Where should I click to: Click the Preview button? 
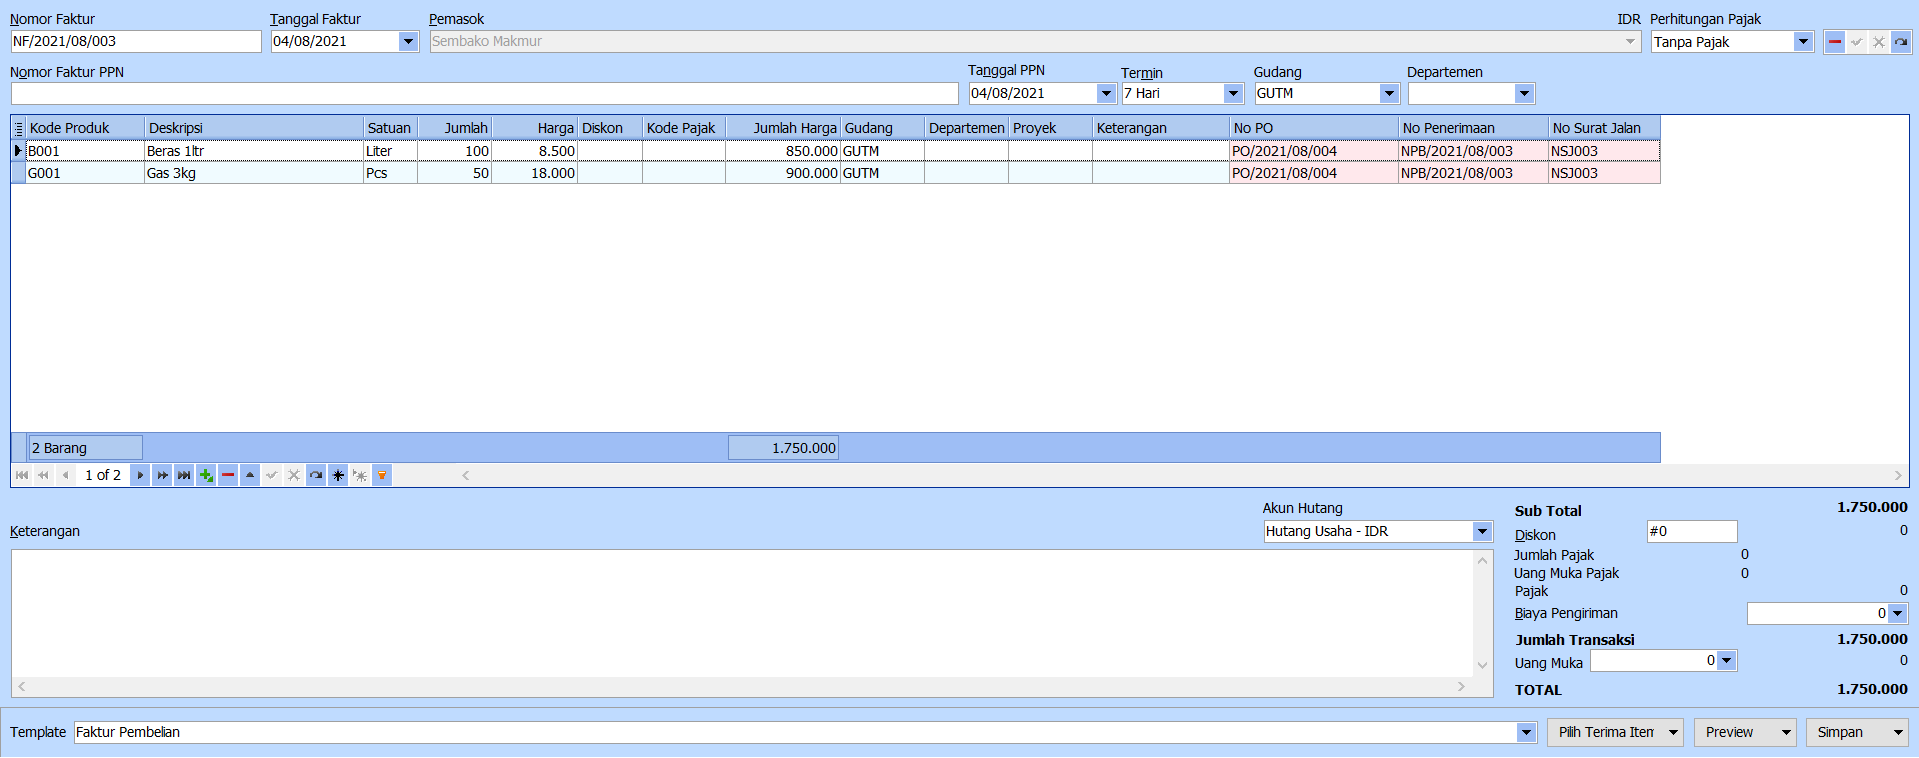1745,732
